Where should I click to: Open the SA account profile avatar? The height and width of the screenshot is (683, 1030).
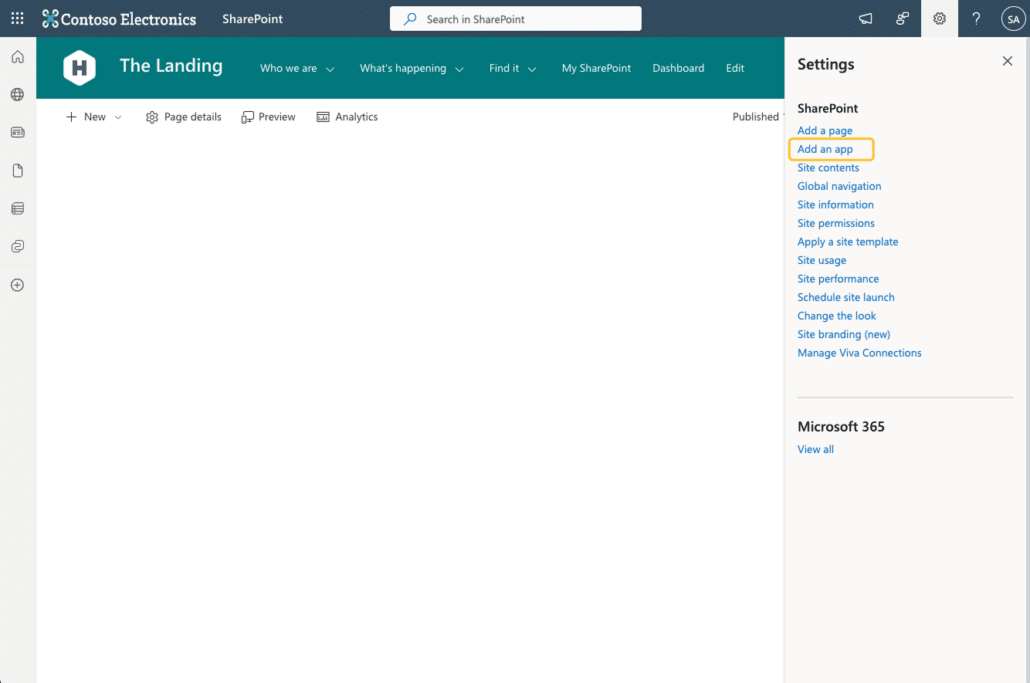[1012, 18]
